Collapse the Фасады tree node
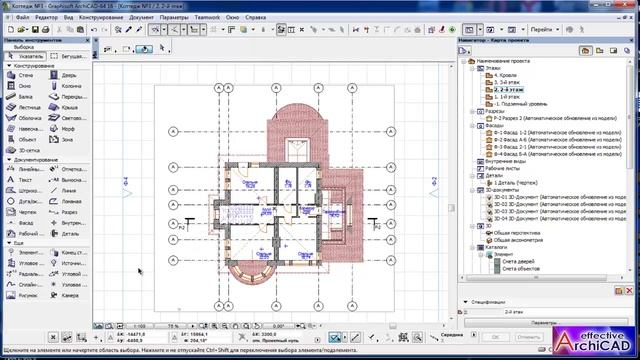This screenshot has height=360, width=640. click(x=472, y=126)
